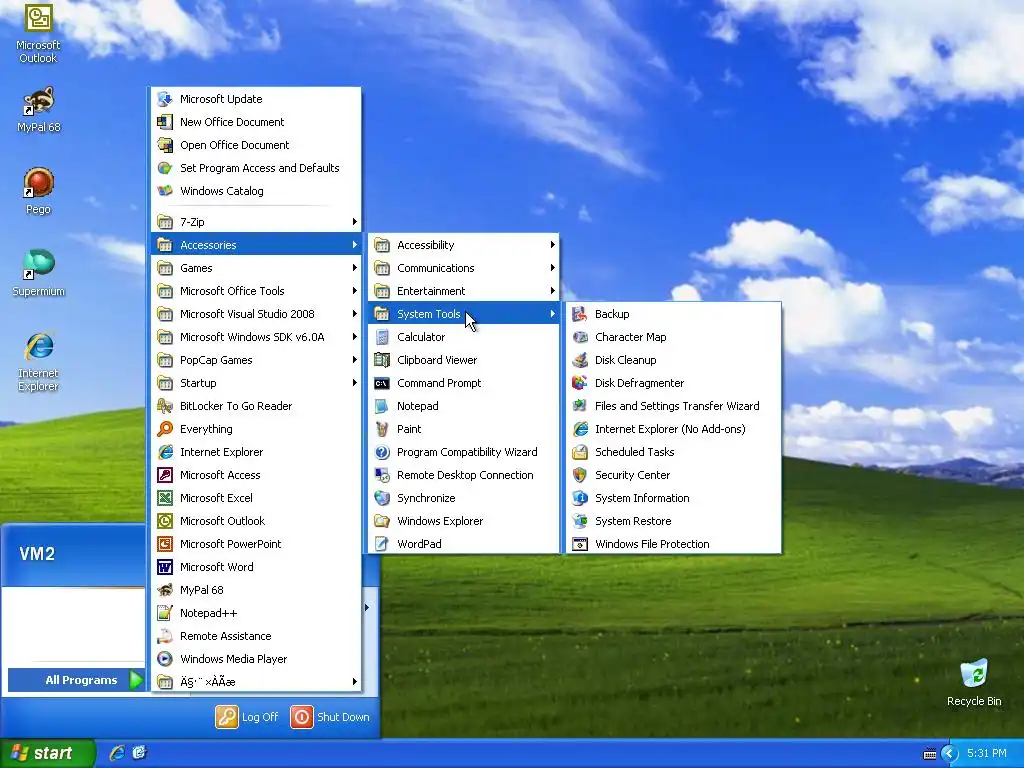Click the taskbar clock 5:31 PM
The height and width of the screenshot is (768, 1024).
(x=986, y=754)
